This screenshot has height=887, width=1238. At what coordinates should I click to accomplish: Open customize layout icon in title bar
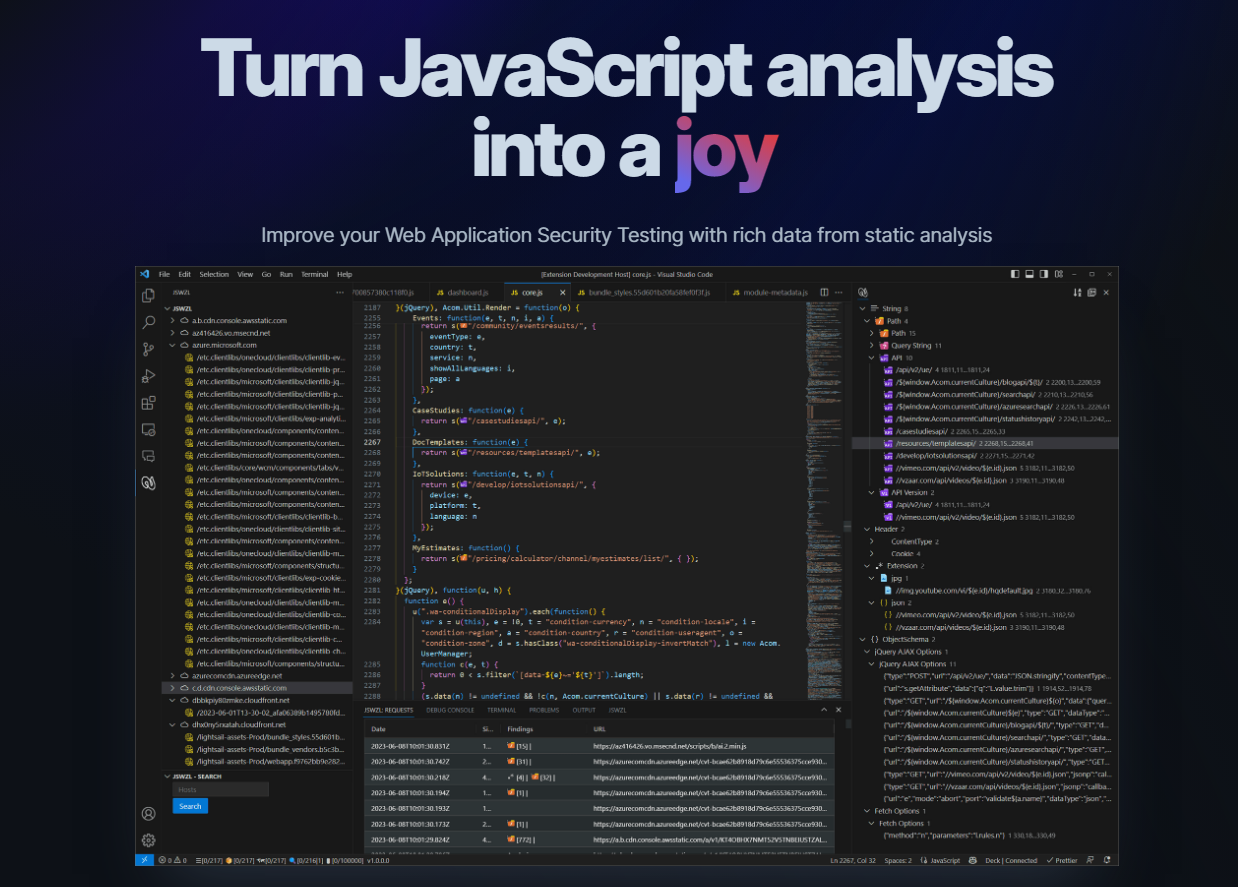pos(1059,274)
